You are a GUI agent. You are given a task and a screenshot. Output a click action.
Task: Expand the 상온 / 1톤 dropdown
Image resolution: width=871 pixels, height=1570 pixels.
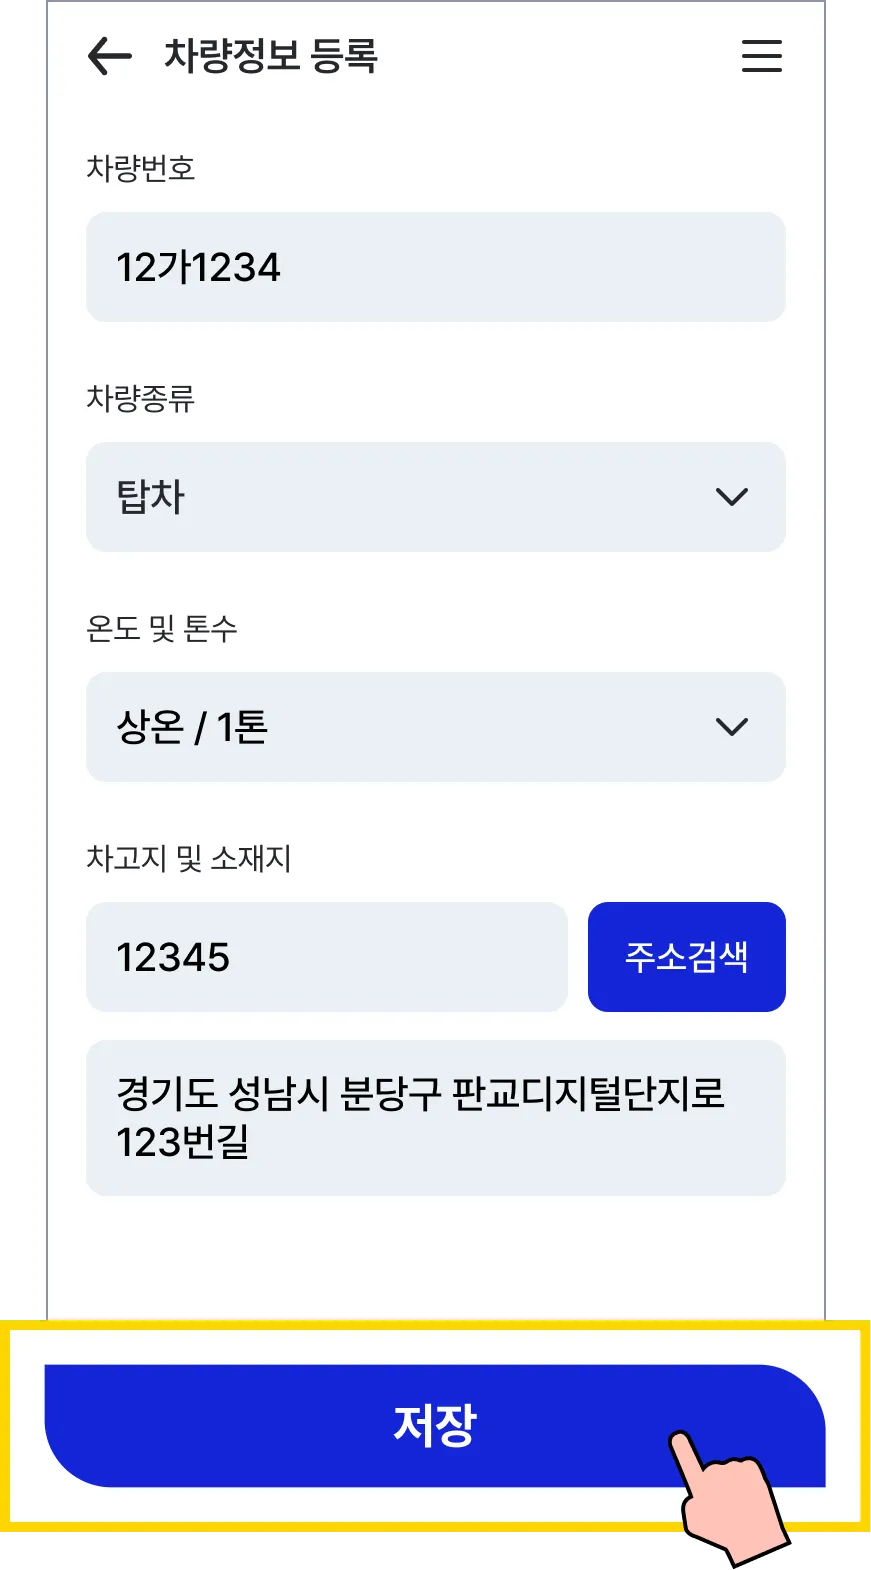tap(436, 727)
